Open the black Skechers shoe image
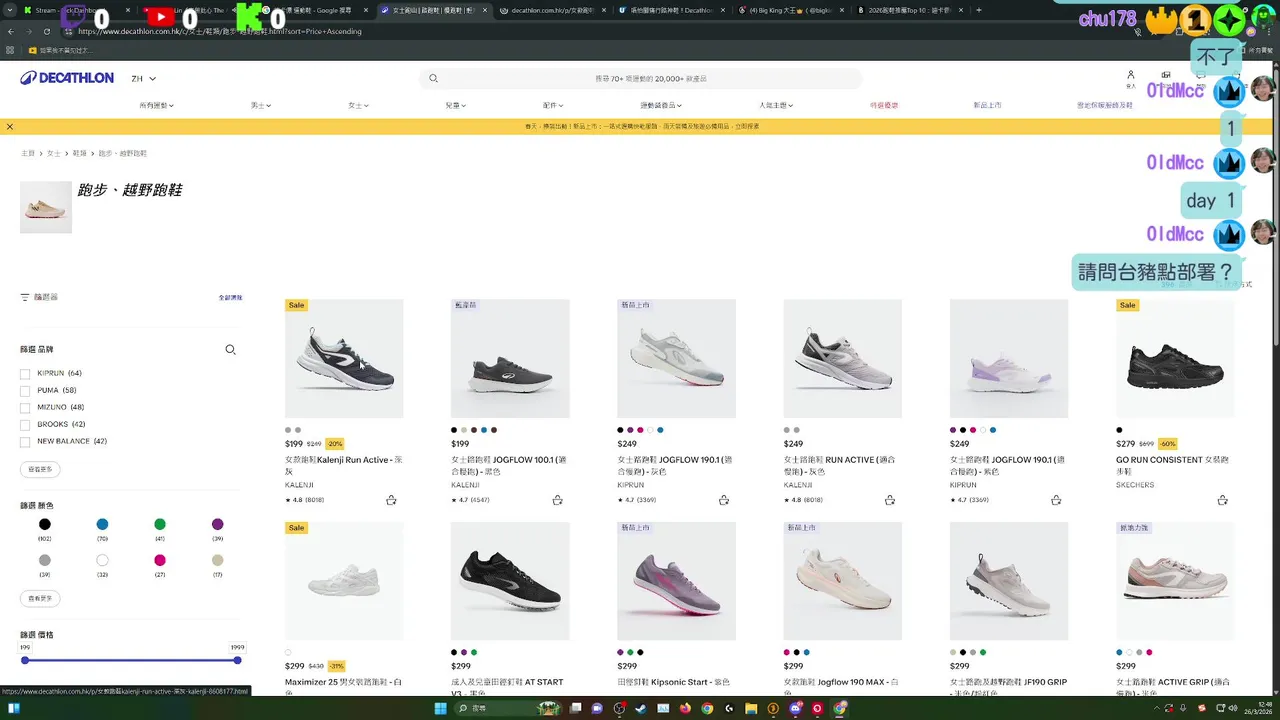The image size is (1280, 720). tap(1175, 358)
